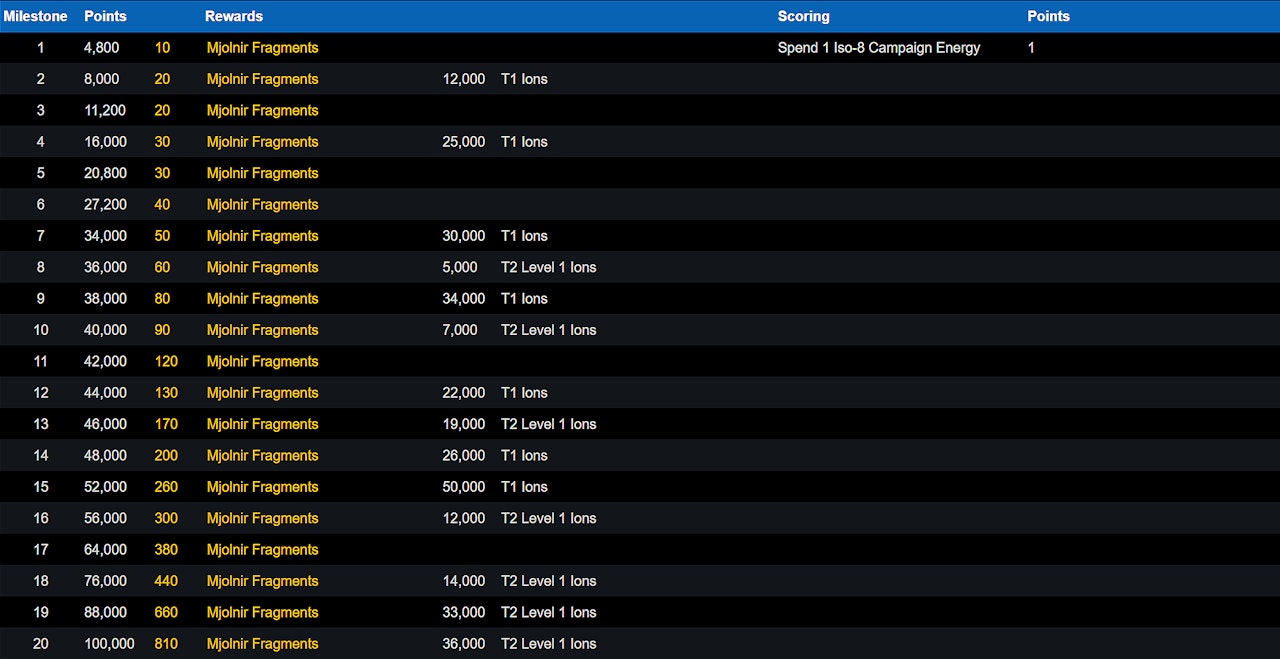Select the 5,000 T2 Ions quantity
The image size is (1280, 659).
[460, 267]
